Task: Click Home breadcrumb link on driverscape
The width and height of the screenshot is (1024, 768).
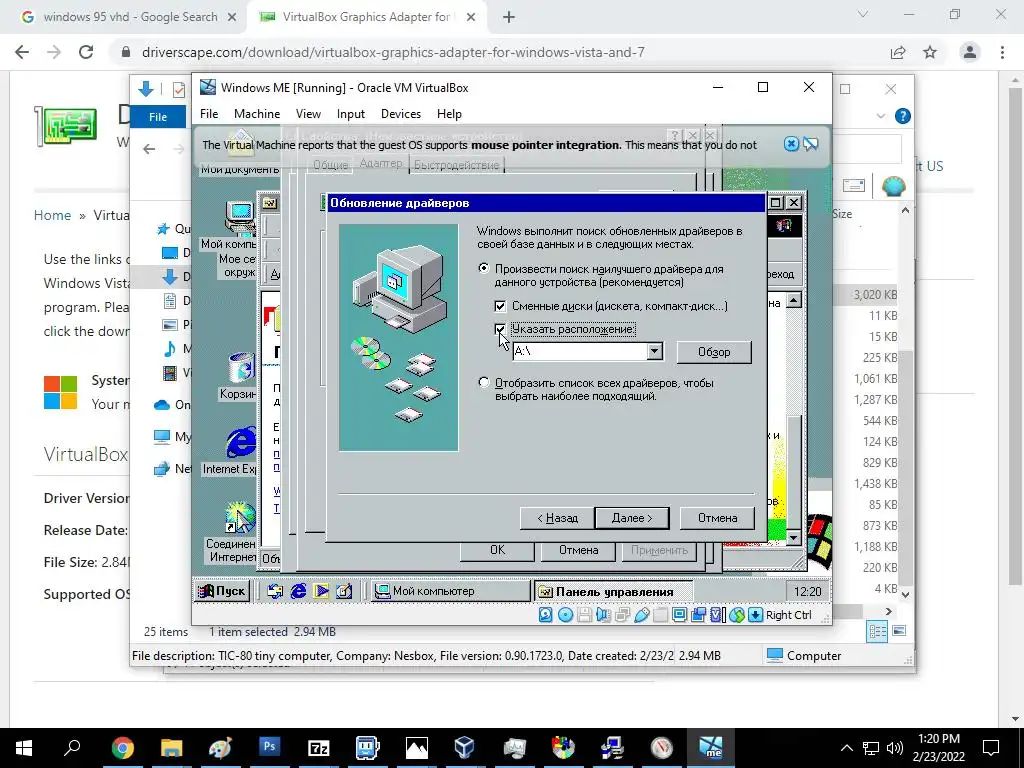Action: point(52,216)
